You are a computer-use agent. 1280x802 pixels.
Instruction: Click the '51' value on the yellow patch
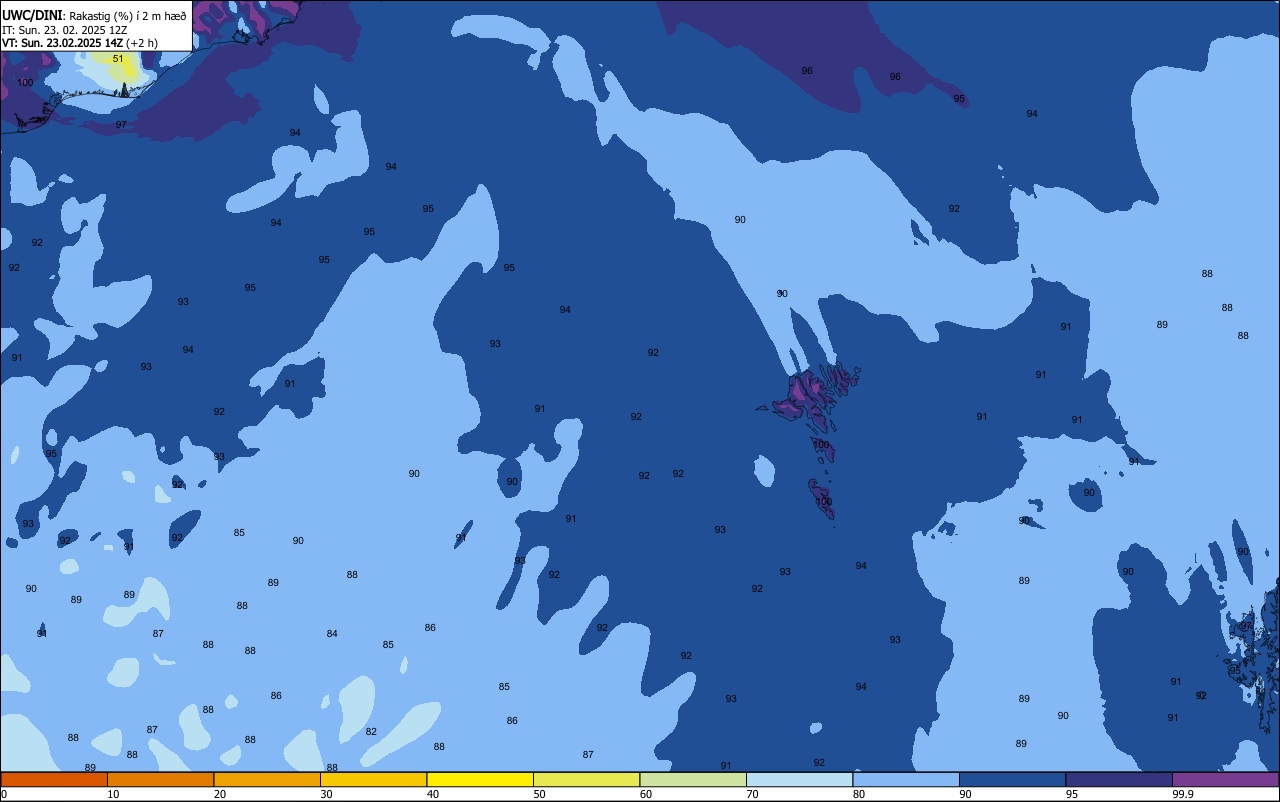point(118,59)
